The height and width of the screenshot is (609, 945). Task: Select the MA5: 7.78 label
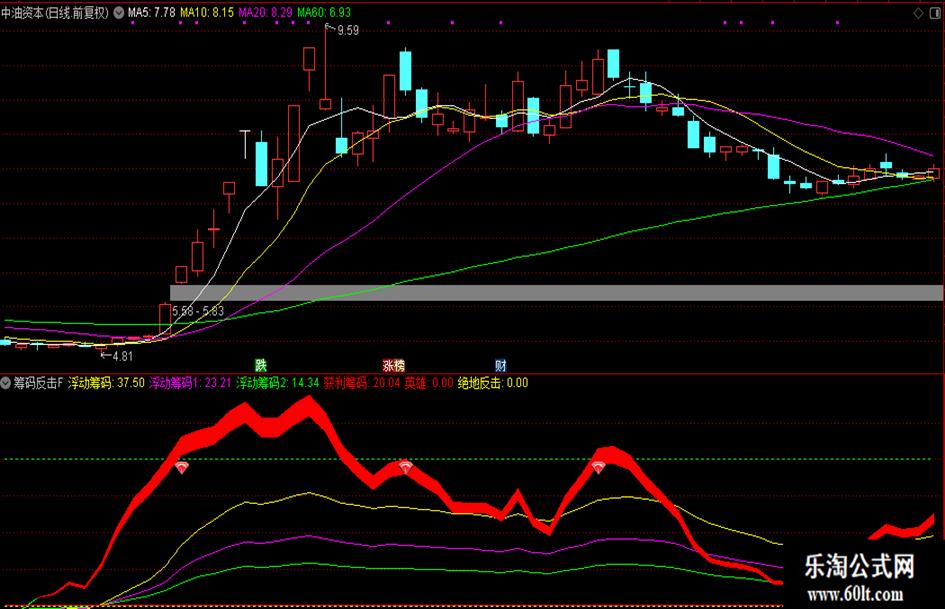click(x=151, y=12)
